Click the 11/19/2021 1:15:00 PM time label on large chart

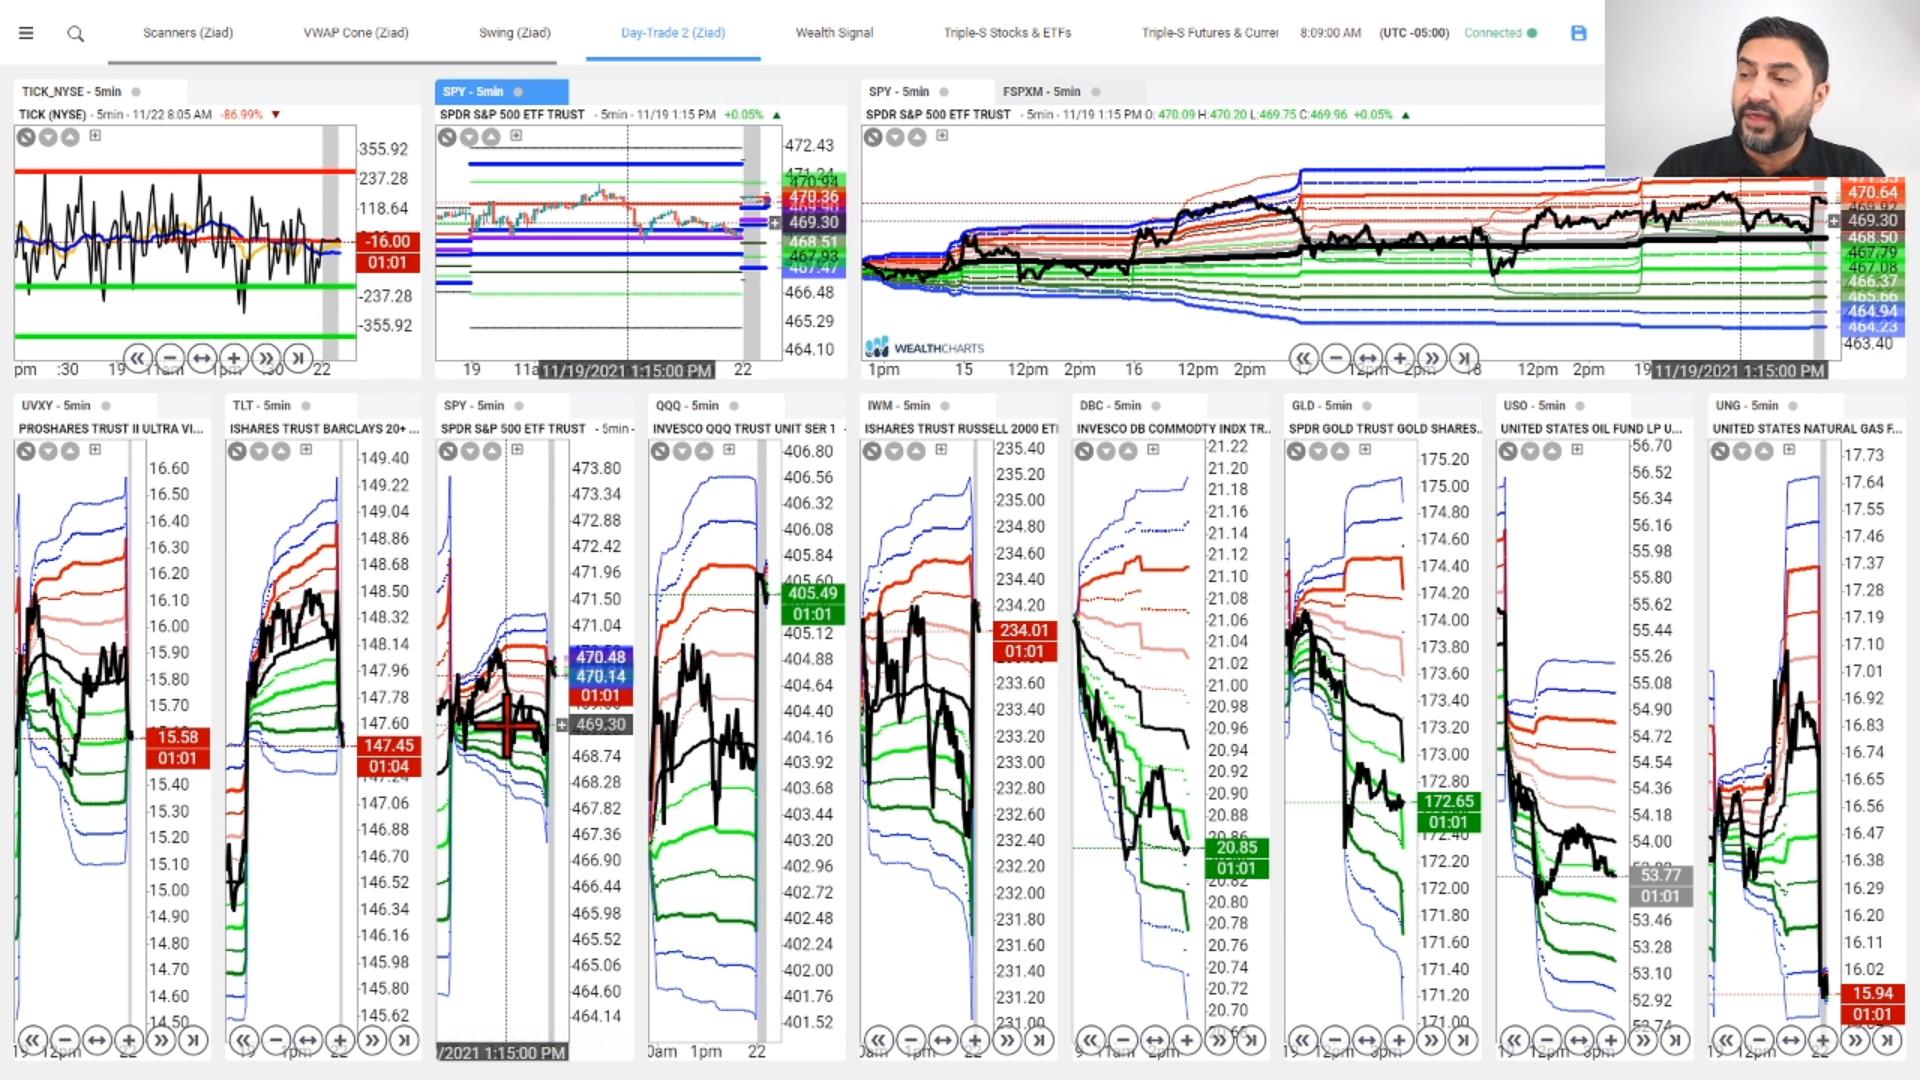click(1740, 371)
